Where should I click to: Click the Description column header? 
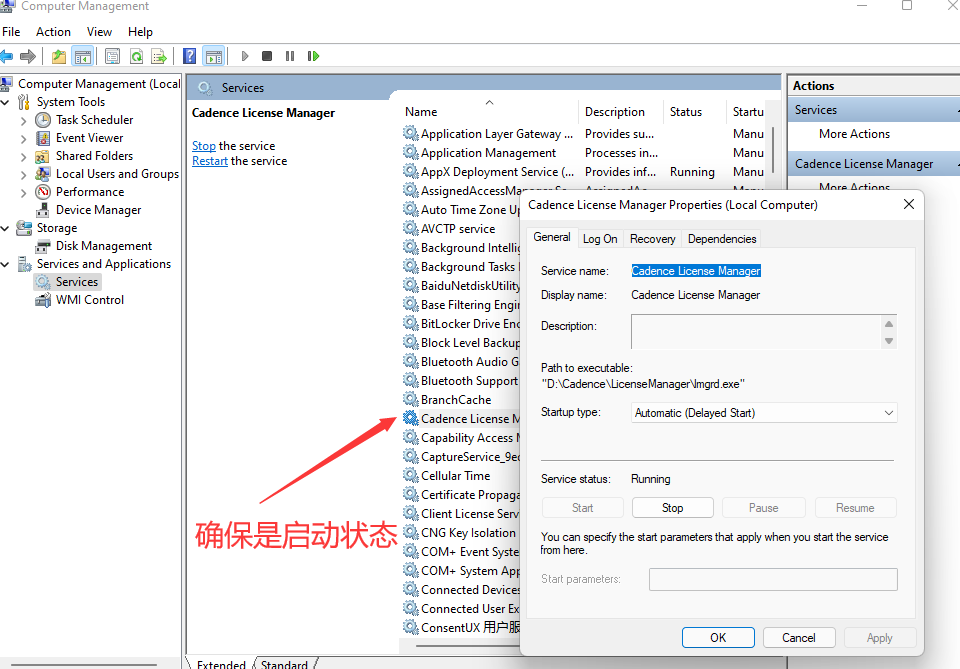click(615, 112)
